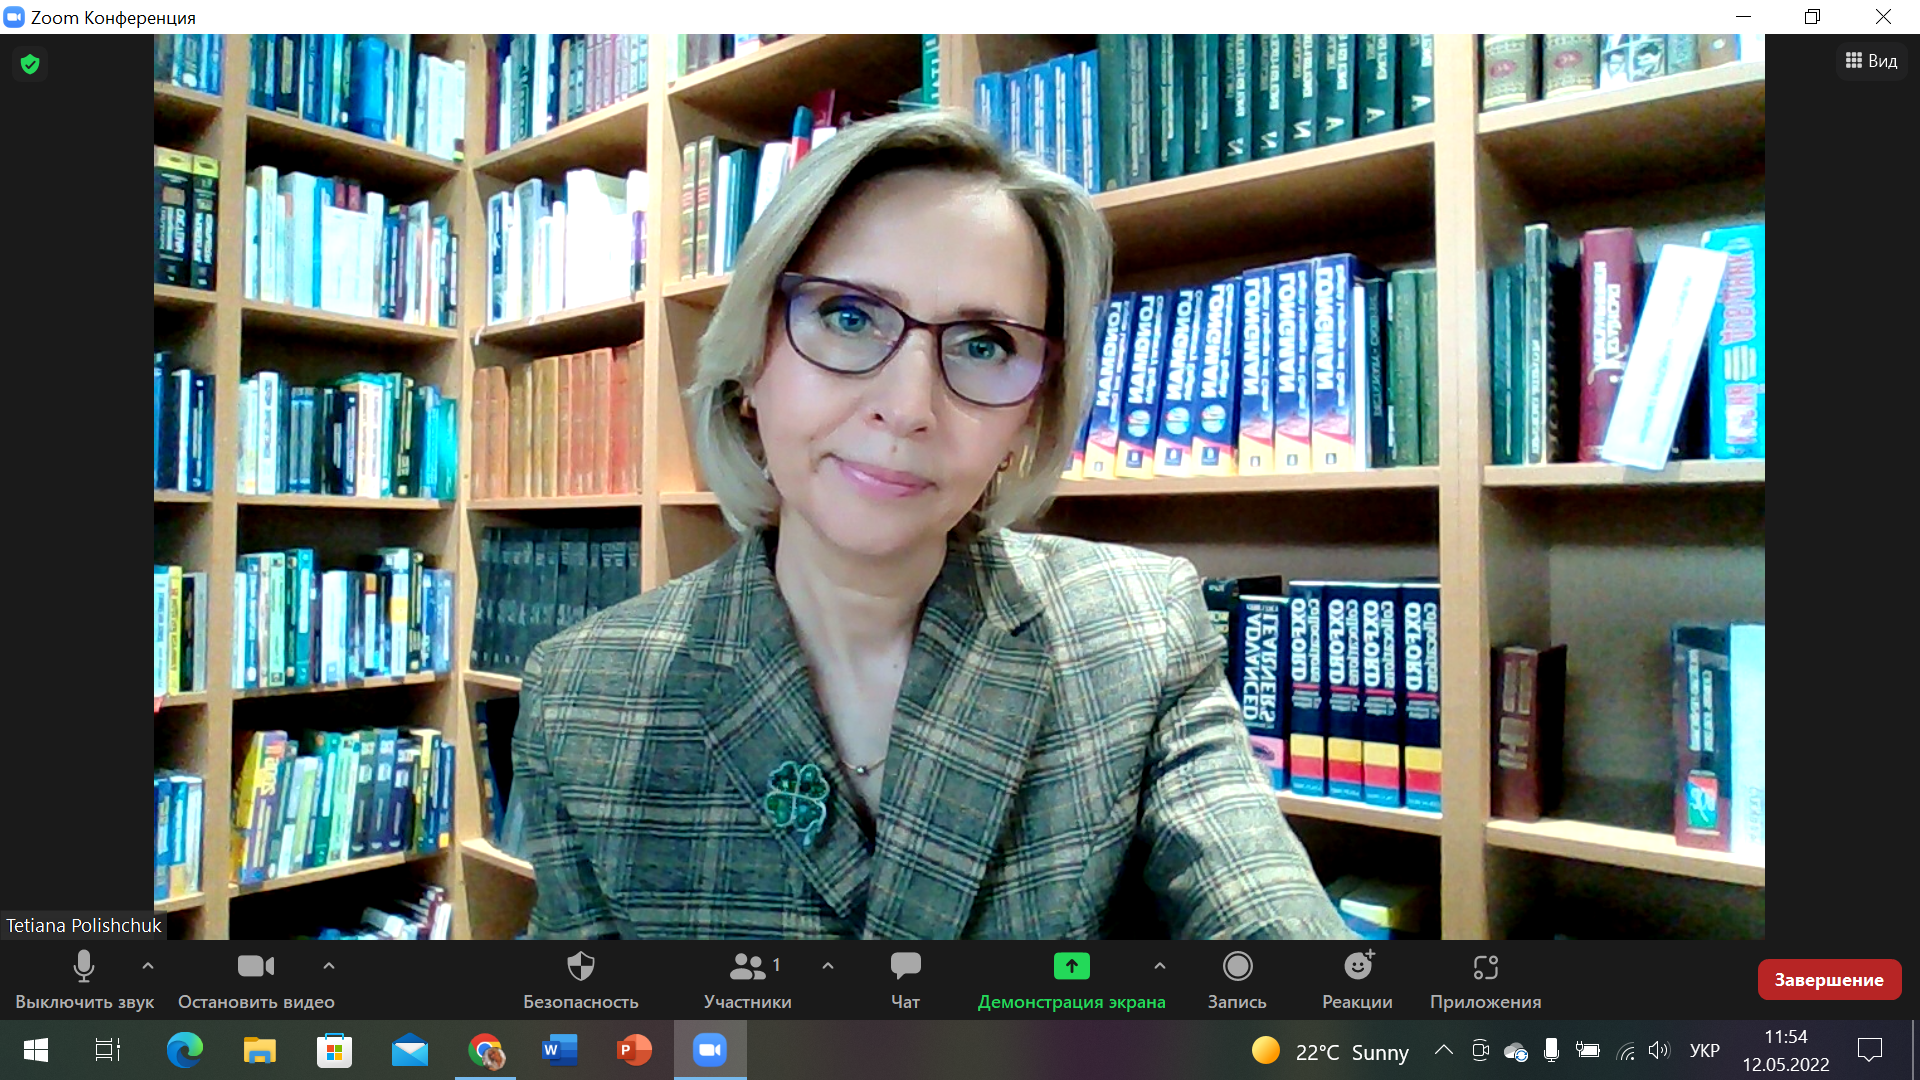Open the Reactions (Реакции) menu
The height and width of the screenshot is (1080, 1920).
tap(1357, 967)
